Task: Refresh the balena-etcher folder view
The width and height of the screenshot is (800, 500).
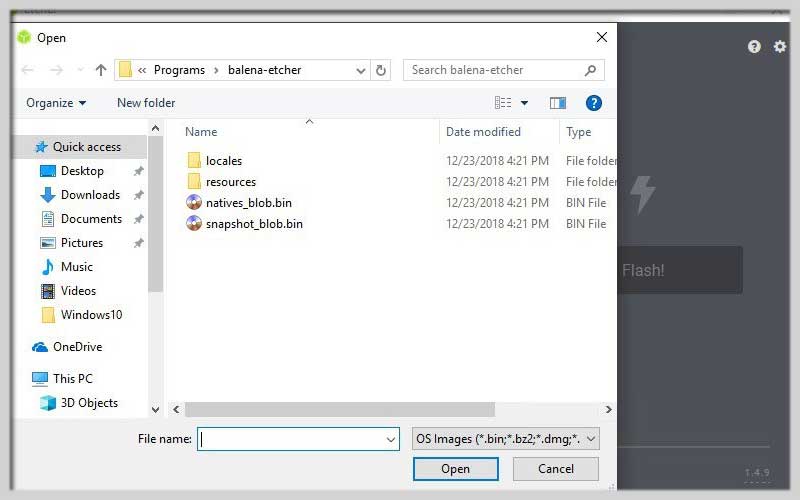Action: [381, 70]
